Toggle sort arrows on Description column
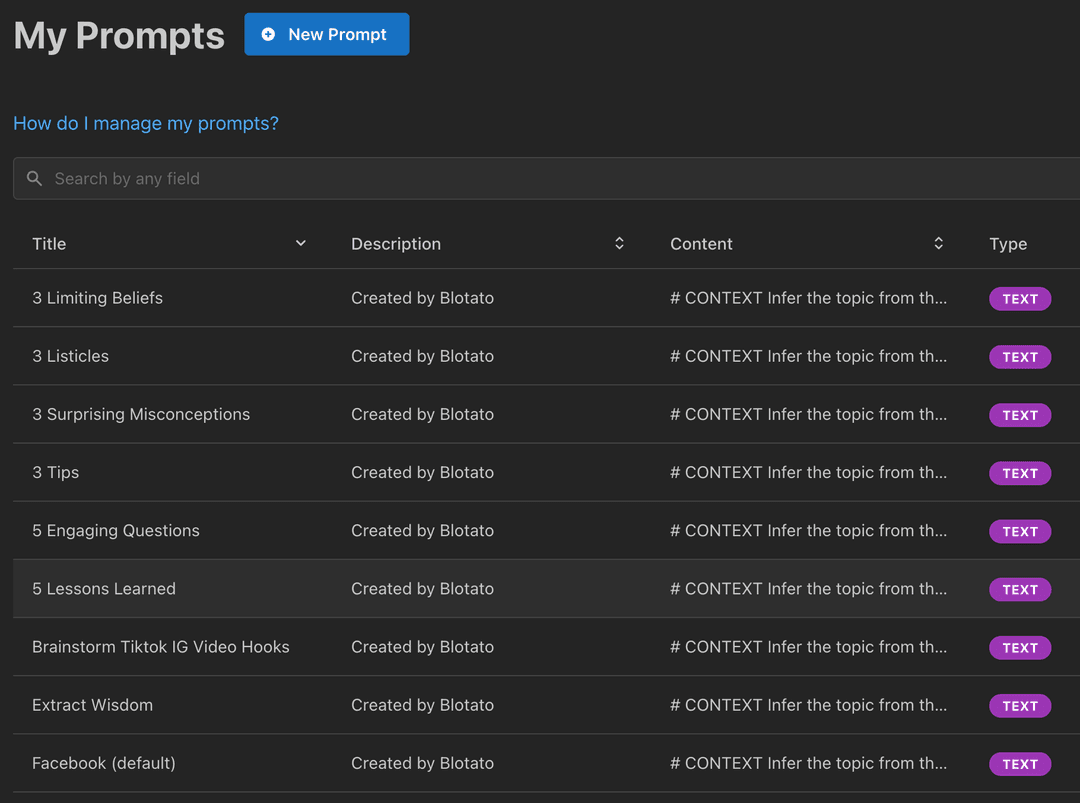Viewport: 1080px width, 803px height. pyautogui.click(x=619, y=244)
